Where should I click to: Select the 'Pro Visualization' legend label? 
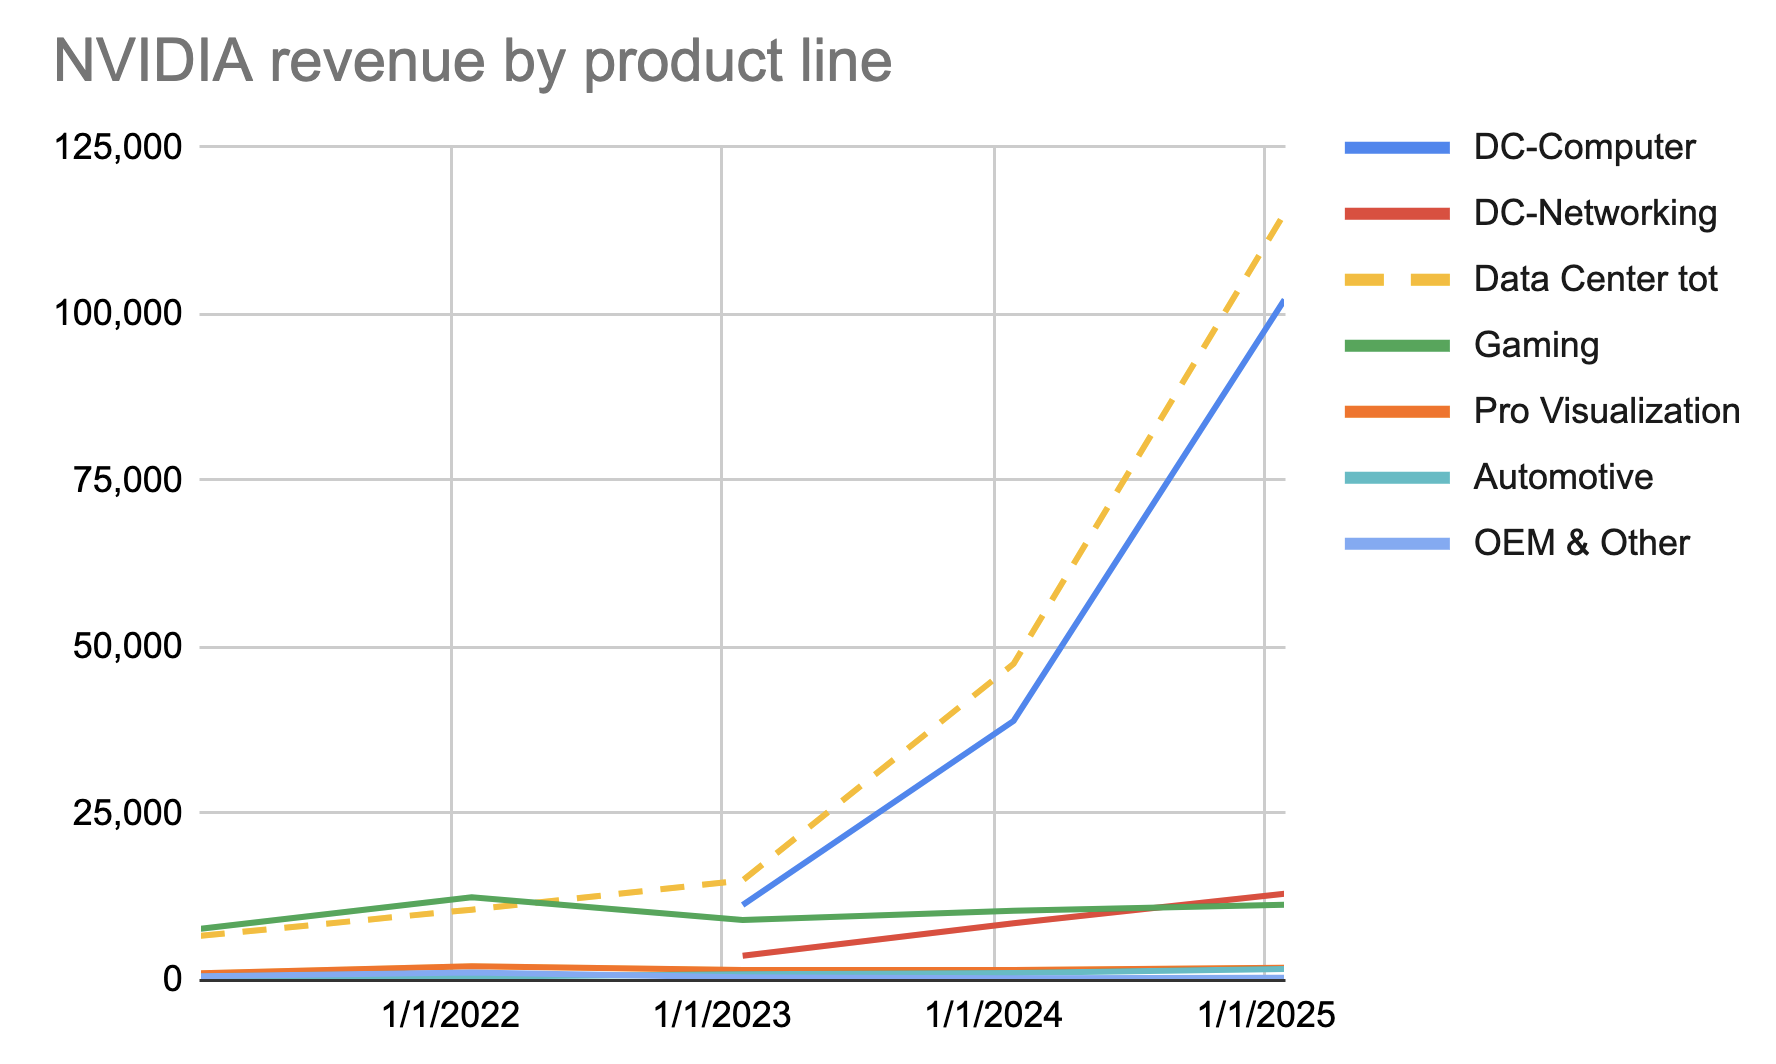pos(1606,411)
